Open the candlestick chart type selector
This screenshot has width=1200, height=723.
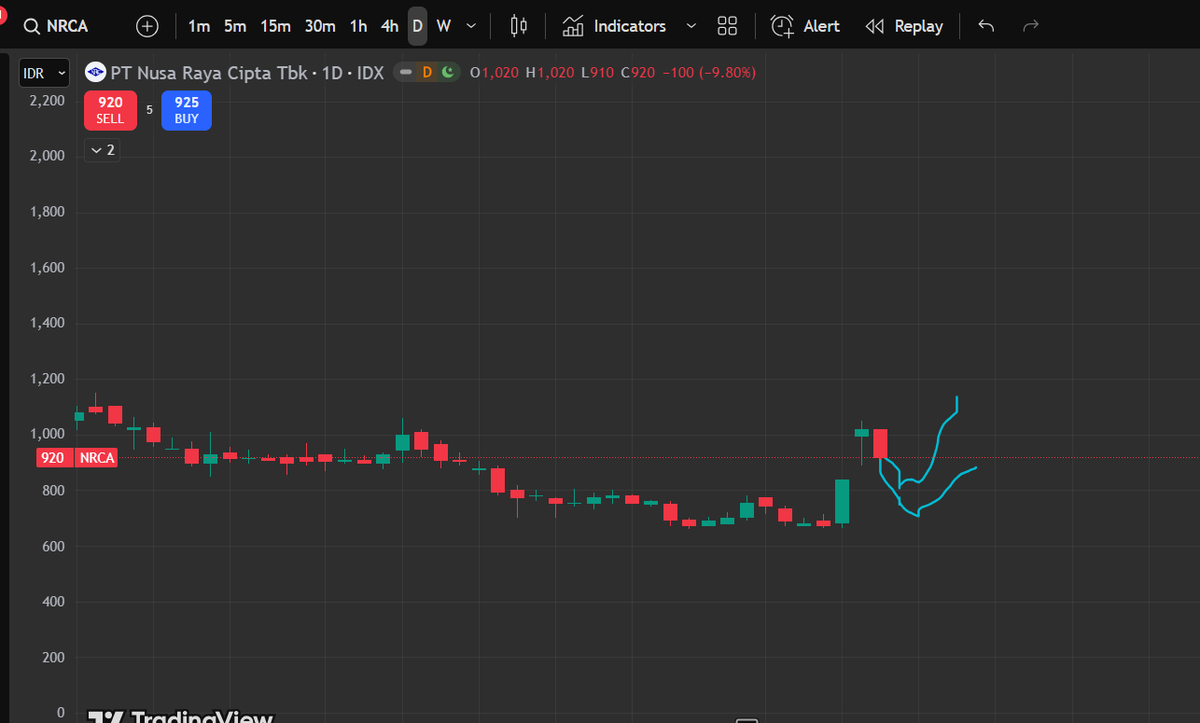coord(518,26)
